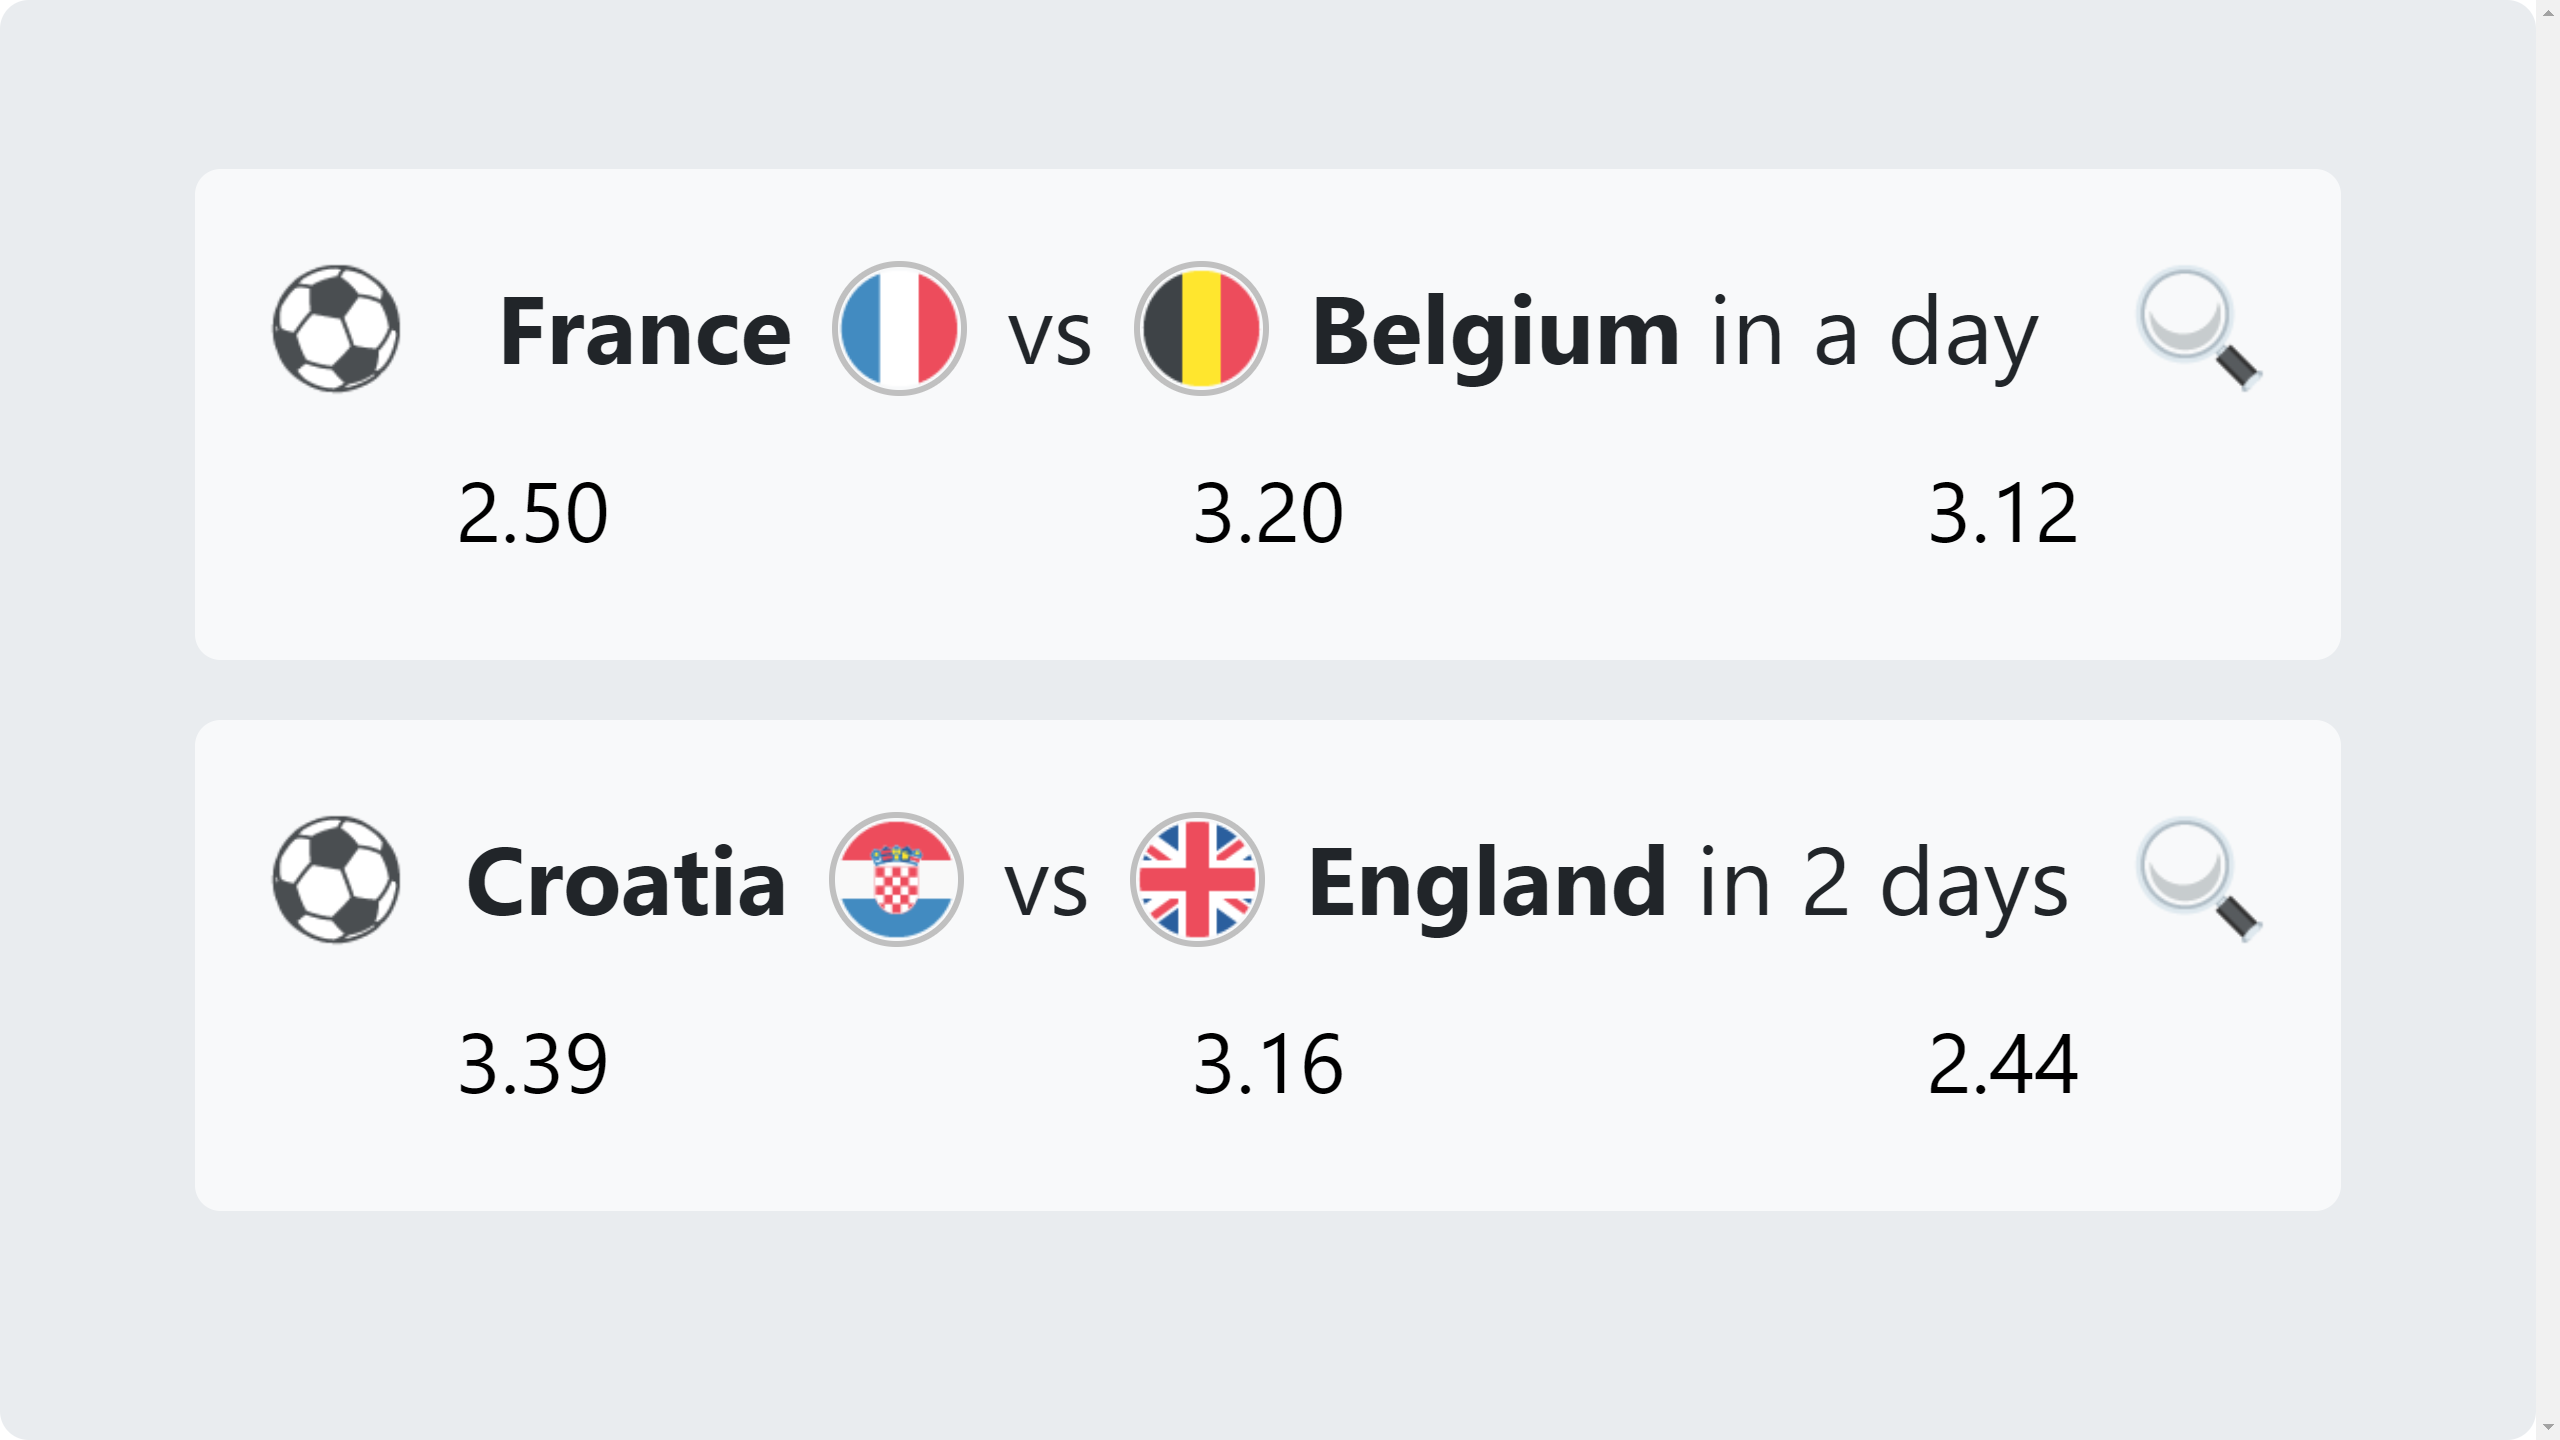Click the soccer ball icon beside France
Image resolution: width=2560 pixels, height=1440 pixels.
[336, 329]
